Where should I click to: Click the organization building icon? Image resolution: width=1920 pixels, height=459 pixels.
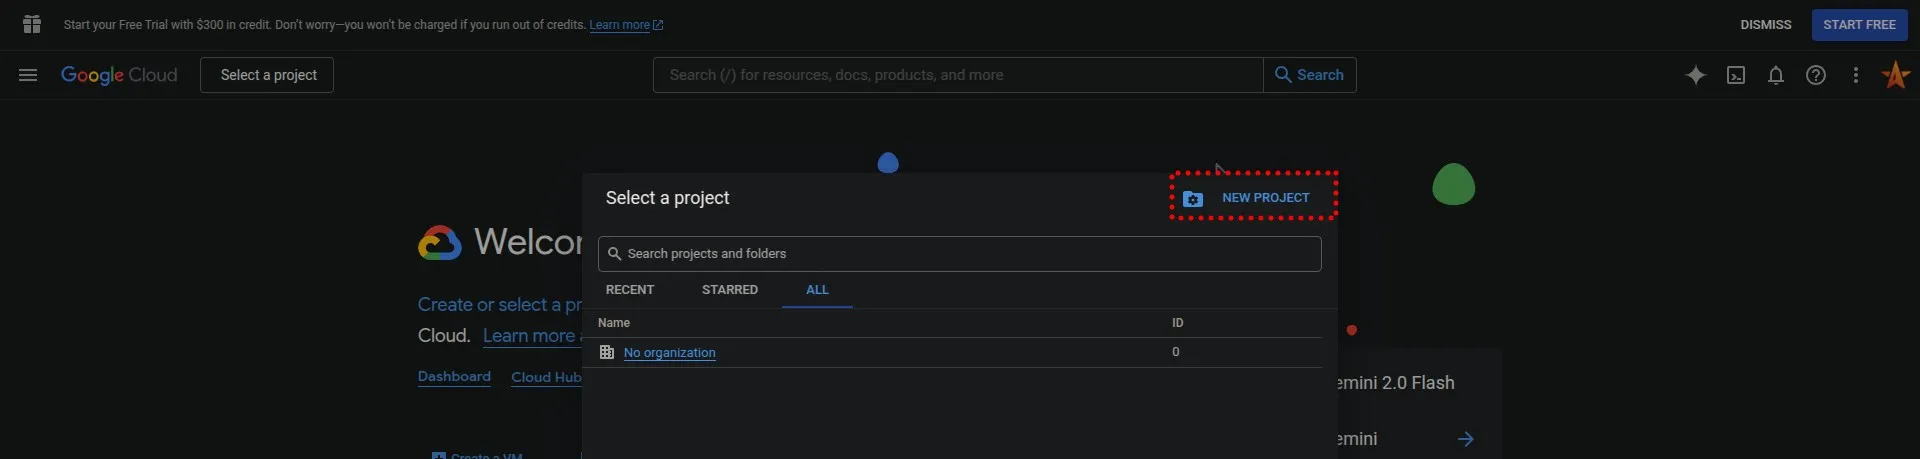pyautogui.click(x=606, y=352)
